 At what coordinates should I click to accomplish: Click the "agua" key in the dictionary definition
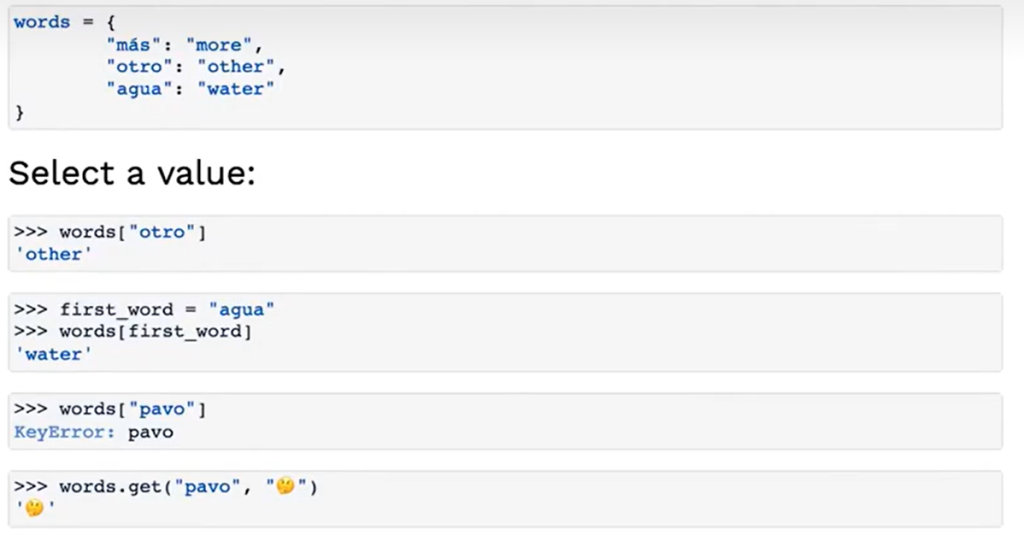(139, 89)
